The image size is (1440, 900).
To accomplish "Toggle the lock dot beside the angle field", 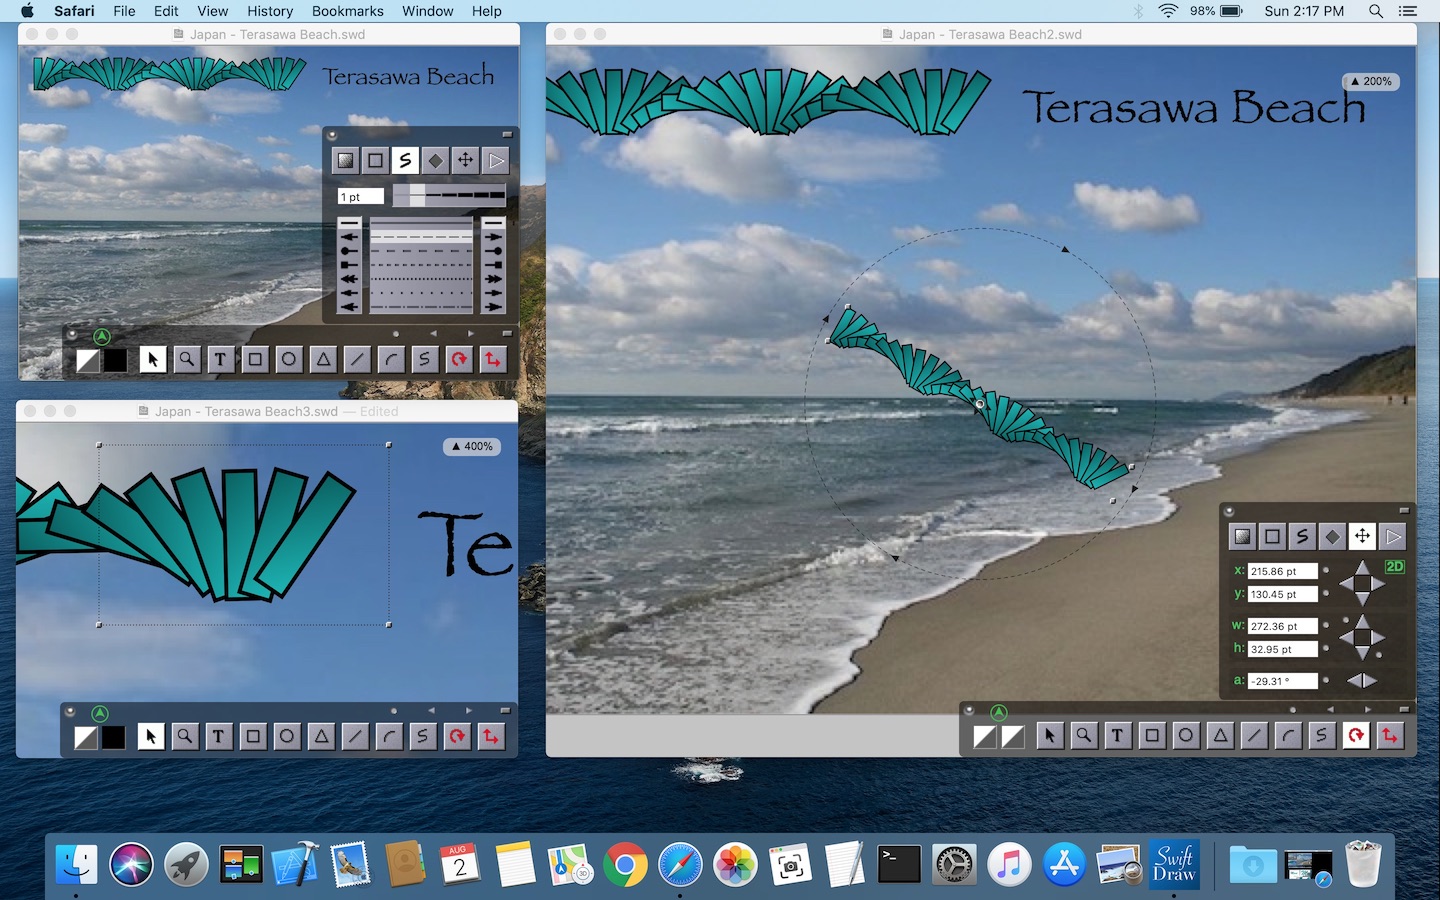I will [1326, 681].
